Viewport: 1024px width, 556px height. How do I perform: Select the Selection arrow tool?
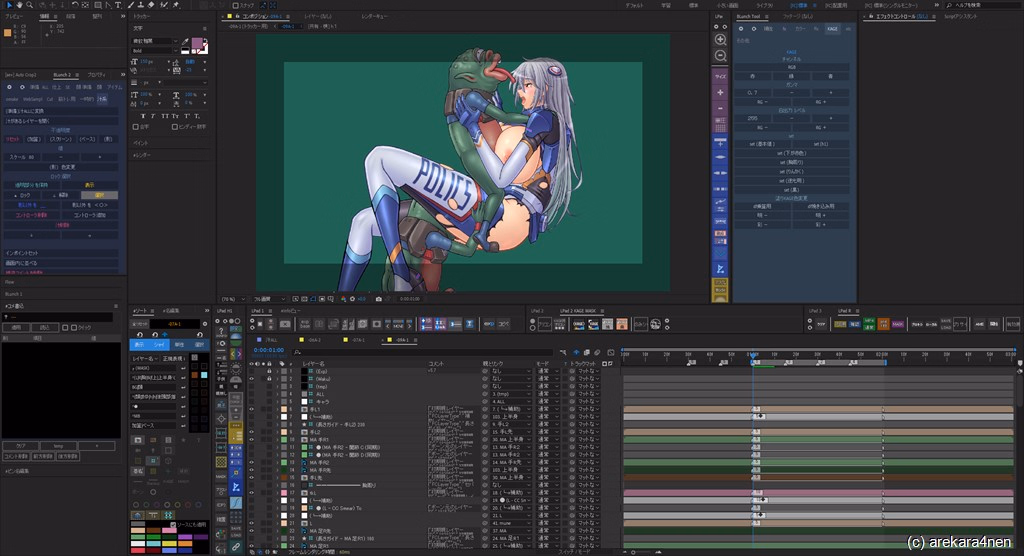pos(10,5)
